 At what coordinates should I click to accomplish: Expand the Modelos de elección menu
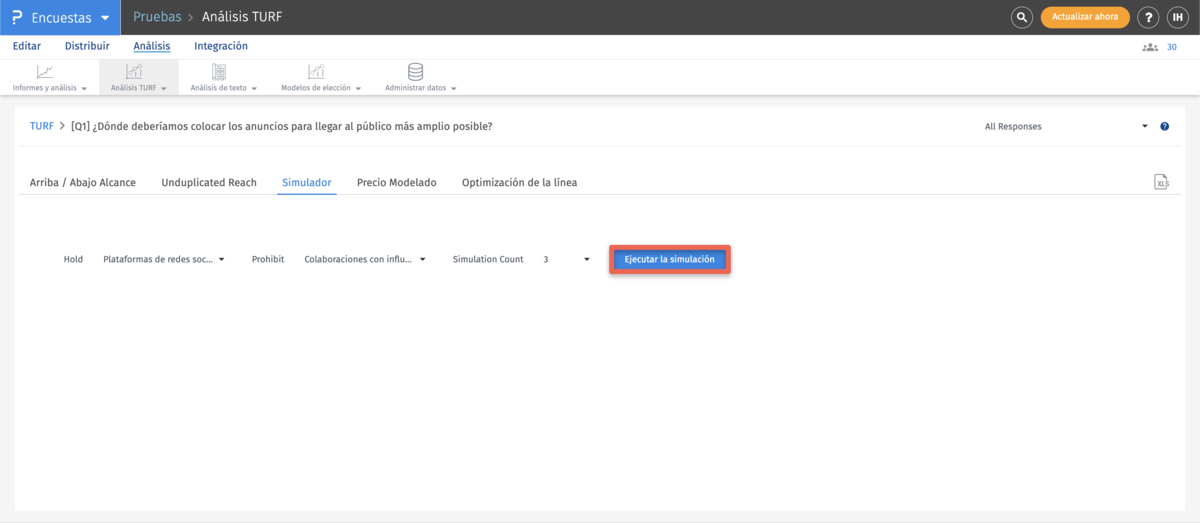[x=358, y=88]
